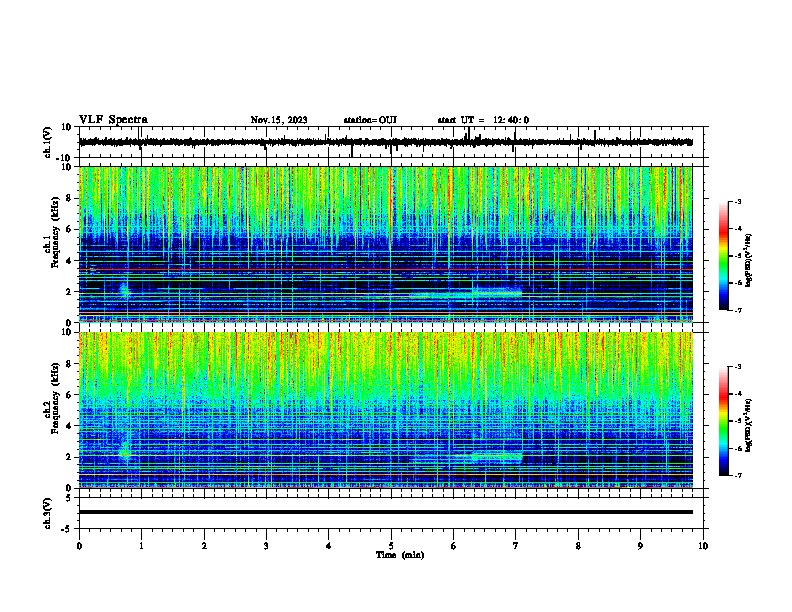792x612 pixels.
Task: Click the time axis tick label "10"
Action: click(x=703, y=546)
